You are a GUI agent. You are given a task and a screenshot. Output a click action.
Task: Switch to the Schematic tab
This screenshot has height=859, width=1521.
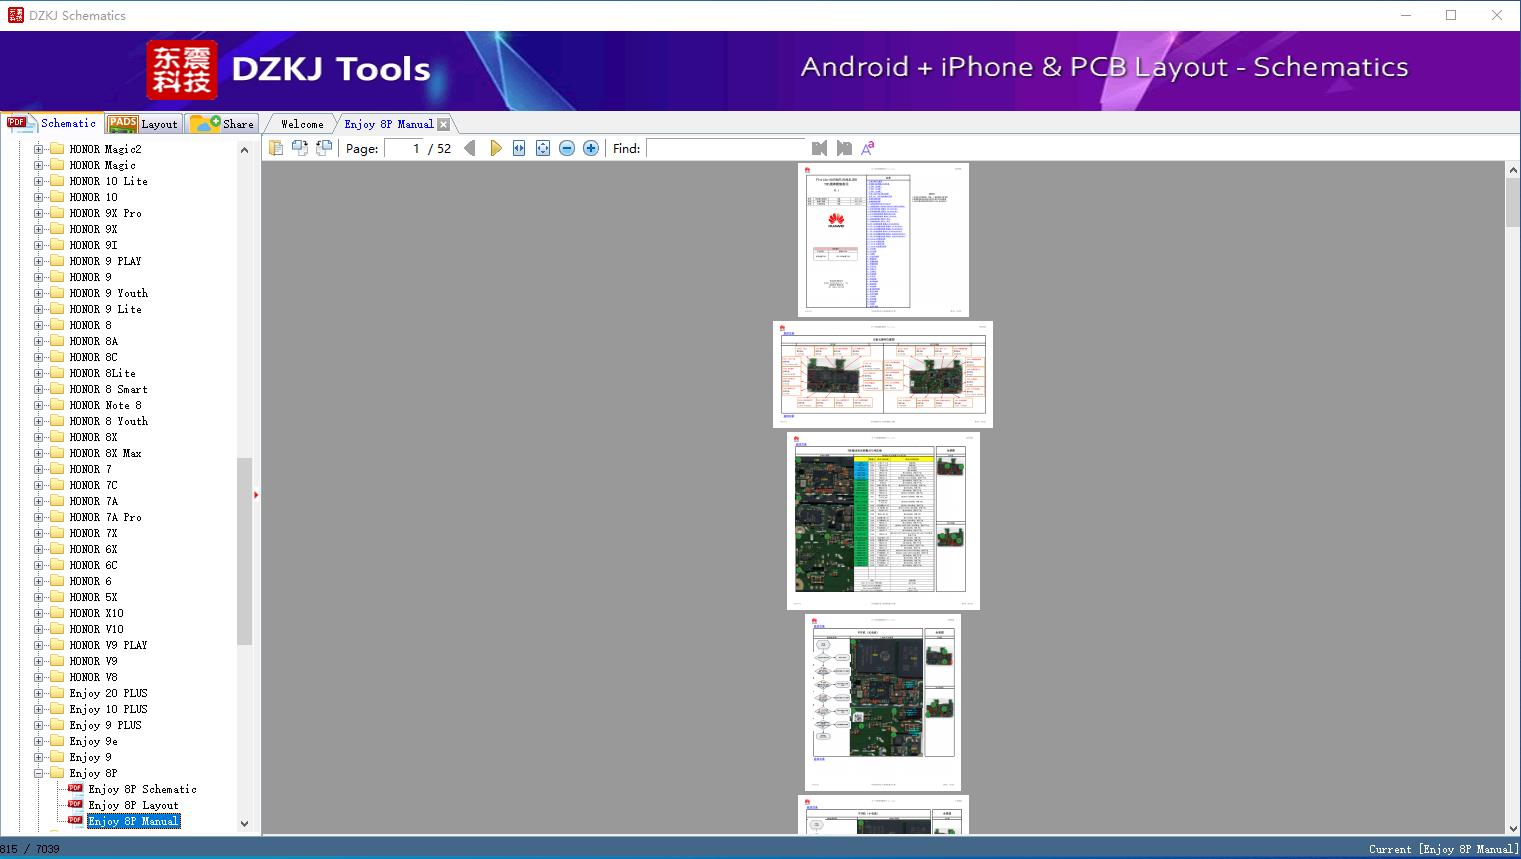[52, 123]
